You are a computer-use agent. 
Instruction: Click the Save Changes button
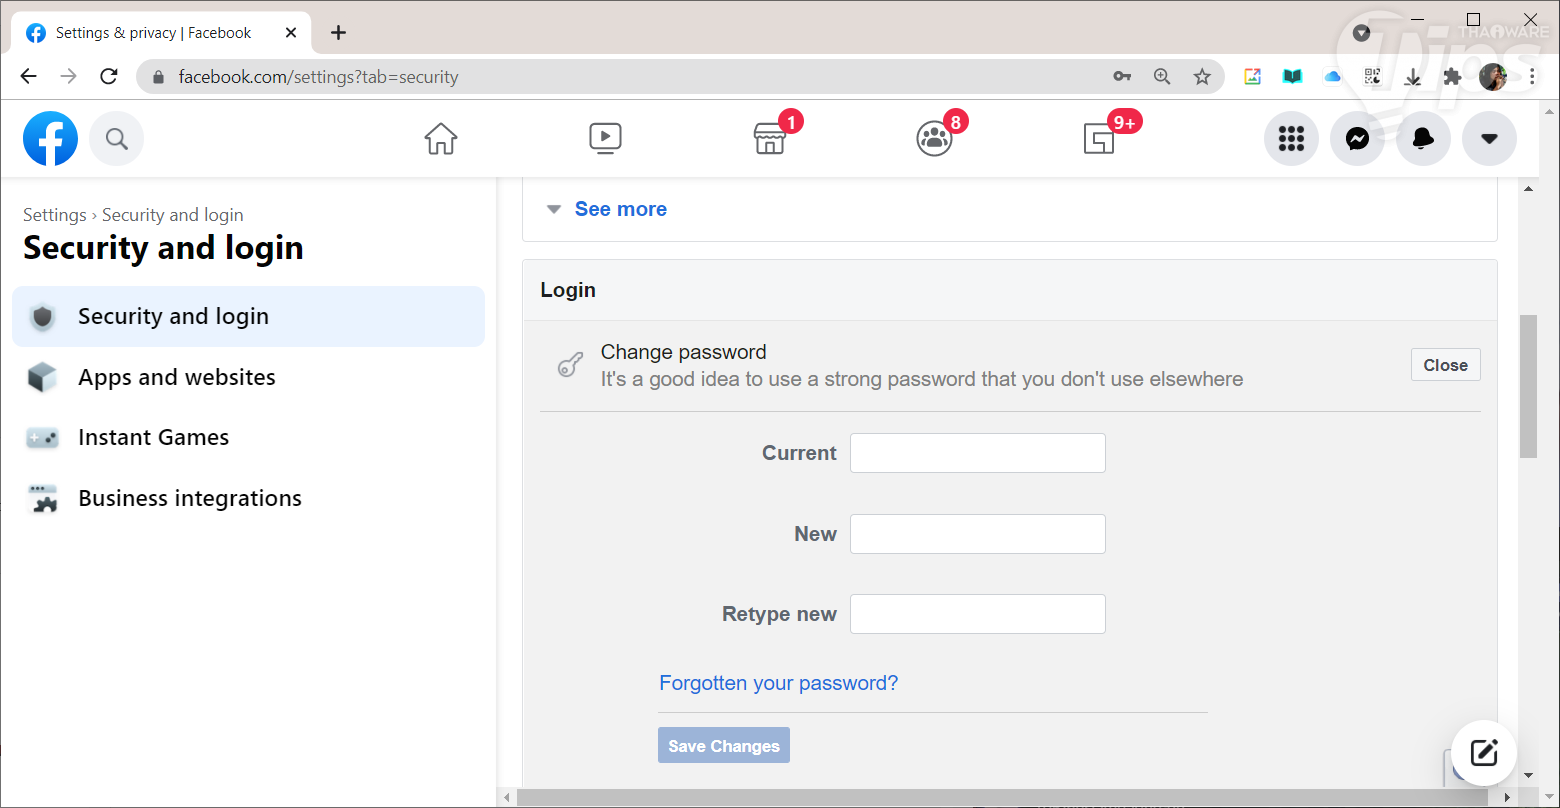point(724,746)
